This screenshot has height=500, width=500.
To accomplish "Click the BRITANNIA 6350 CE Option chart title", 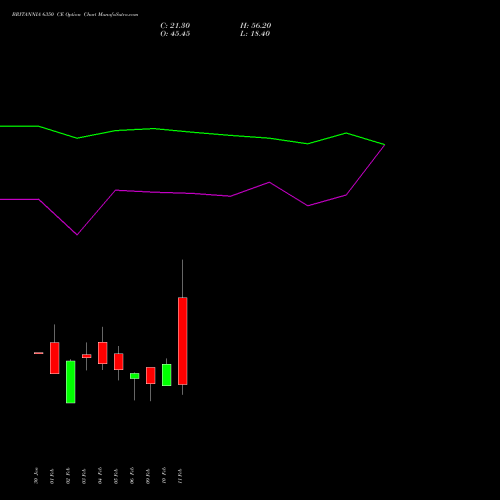I will pyautogui.click(x=75, y=15).
